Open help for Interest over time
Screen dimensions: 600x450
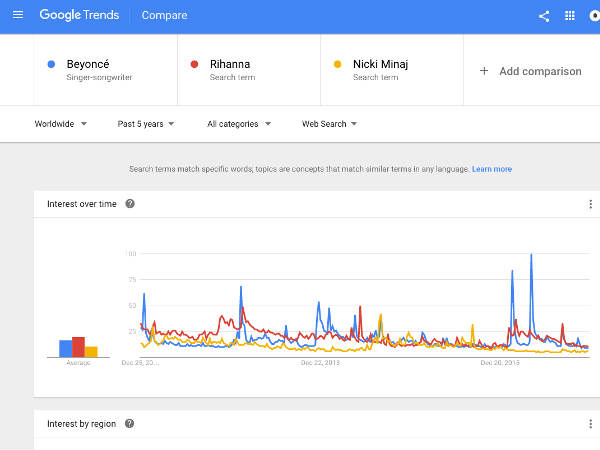tap(130, 204)
